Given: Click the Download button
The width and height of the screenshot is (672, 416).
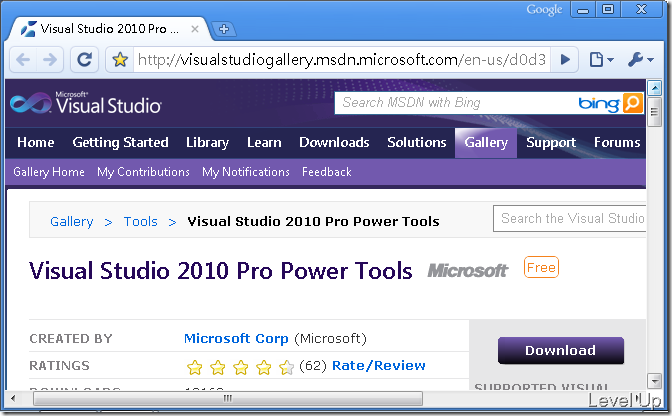Looking at the screenshot, I should tap(561, 350).
